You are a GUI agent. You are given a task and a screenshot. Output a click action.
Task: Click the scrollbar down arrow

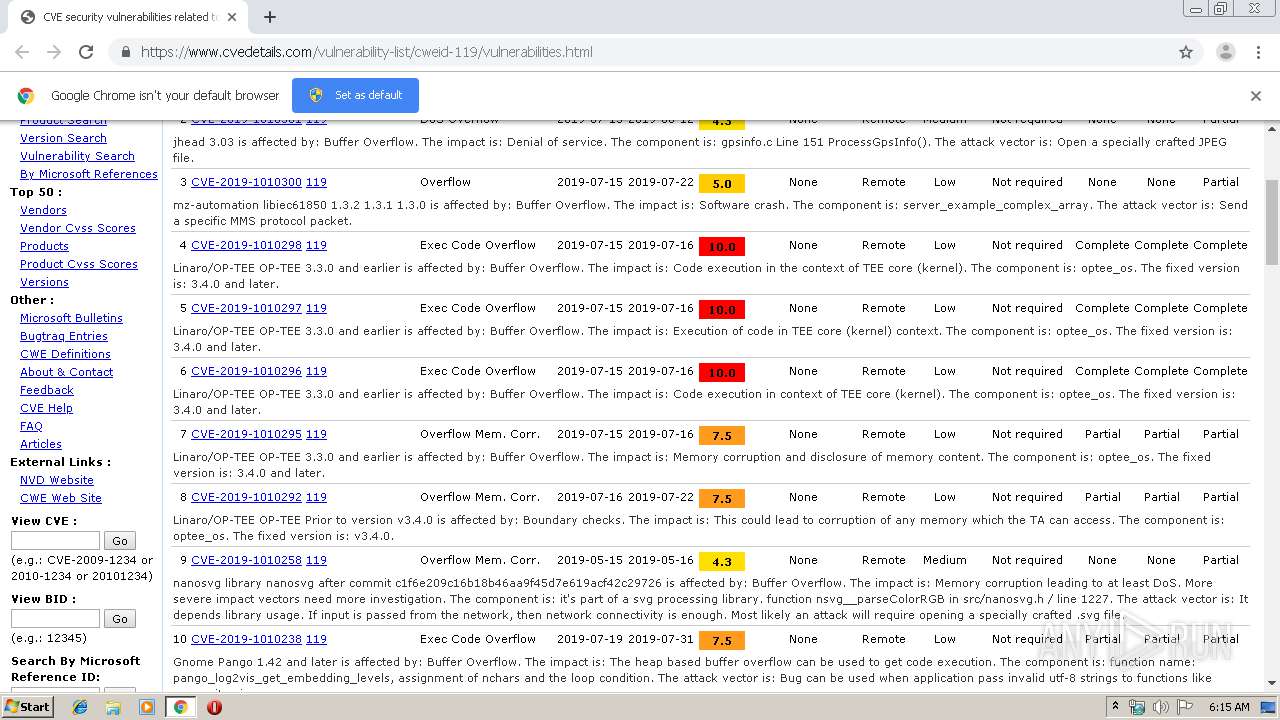click(1272, 683)
